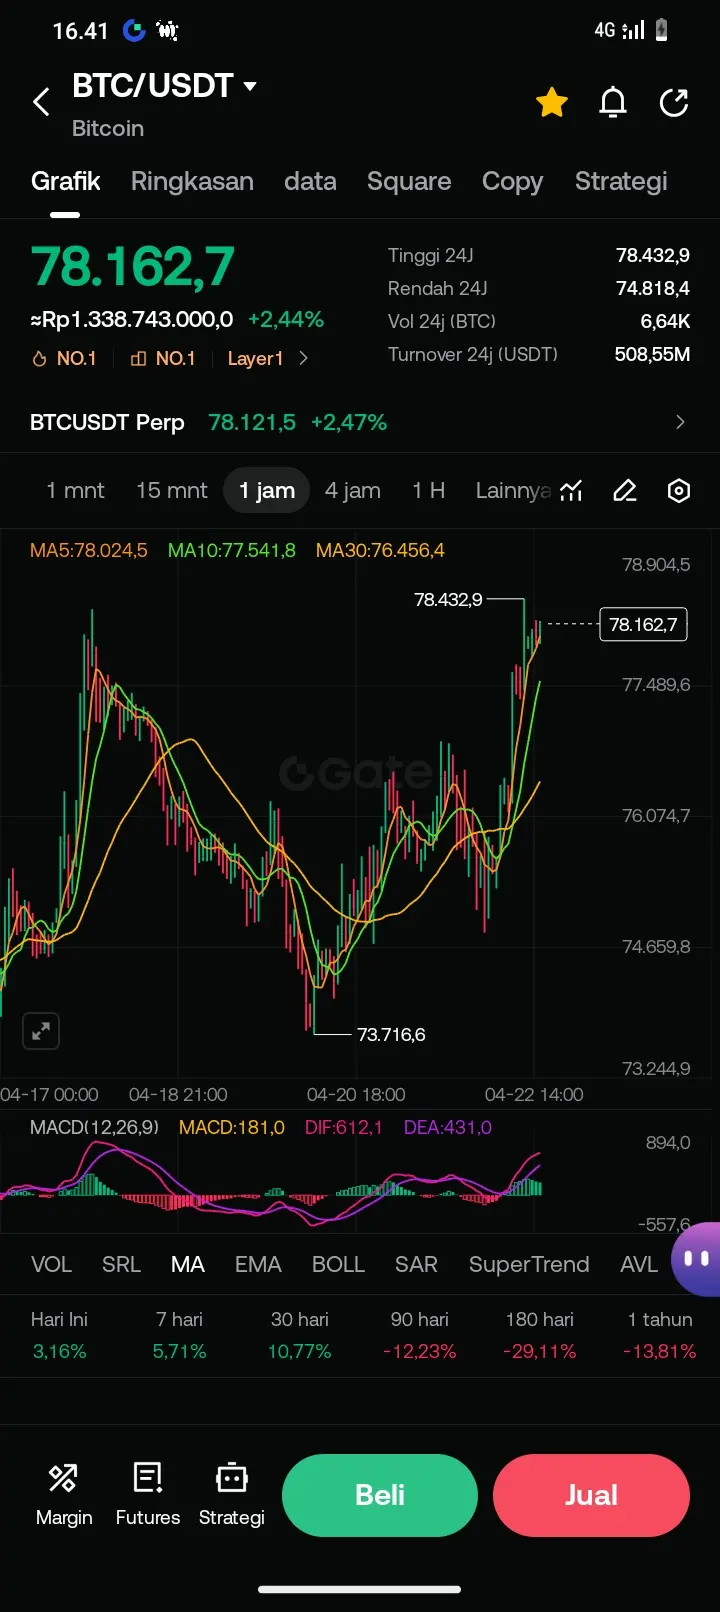Tap DIF:612,1 value
The image size is (720, 1612).
click(343, 1127)
